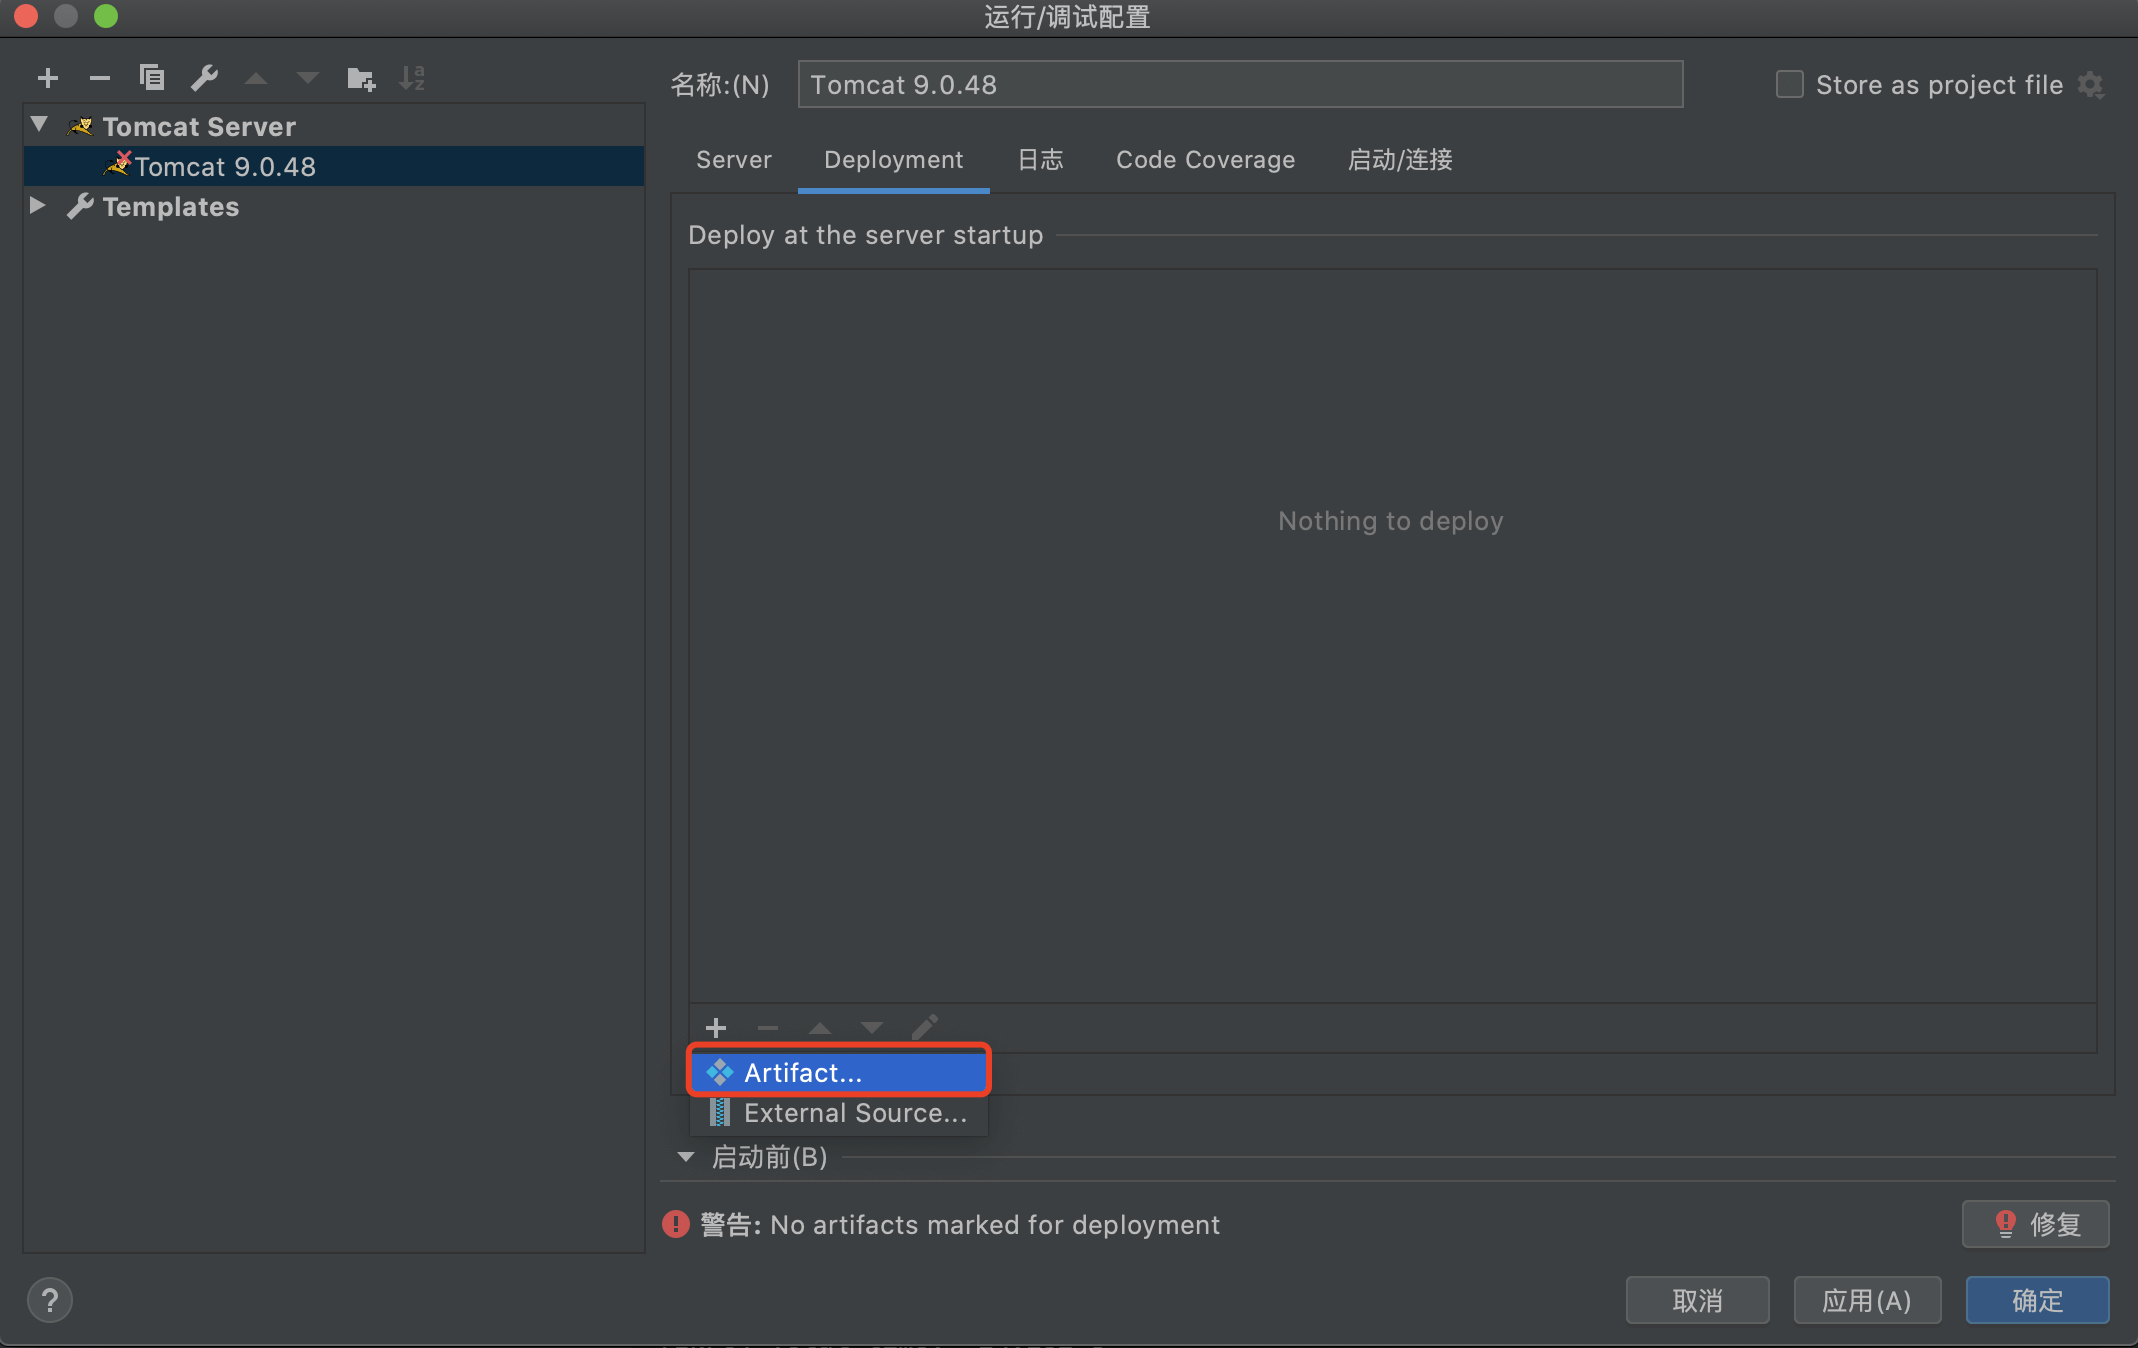Click the edit templates wrench icon
The height and width of the screenshot is (1348, 2138).
pyautogui.click(x=204, y=78)
